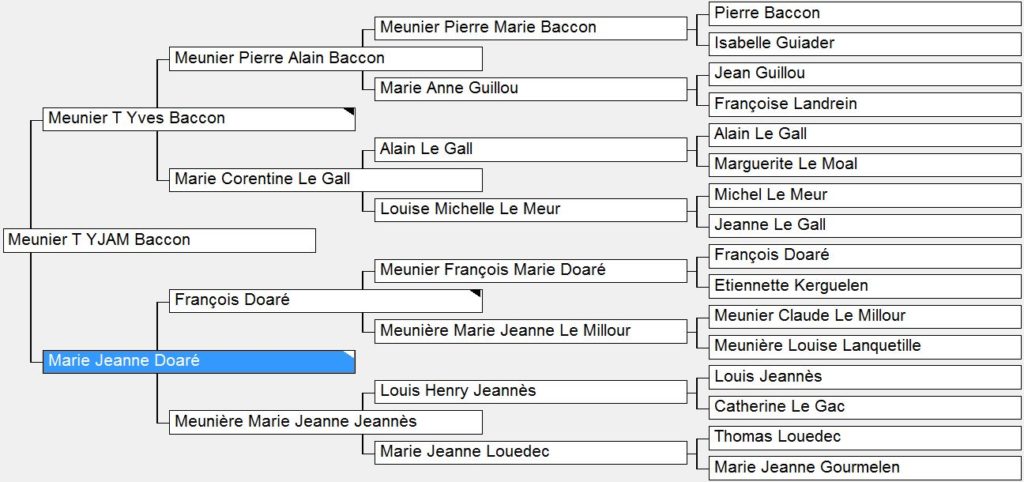
Task: Choose Meunière Marie Jeanne Jeannès
Action: pyautogui.click(x=326, y=422)
